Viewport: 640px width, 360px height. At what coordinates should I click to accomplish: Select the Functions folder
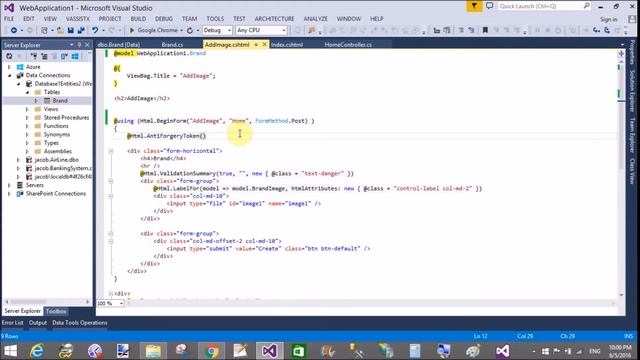click(56, 126)
